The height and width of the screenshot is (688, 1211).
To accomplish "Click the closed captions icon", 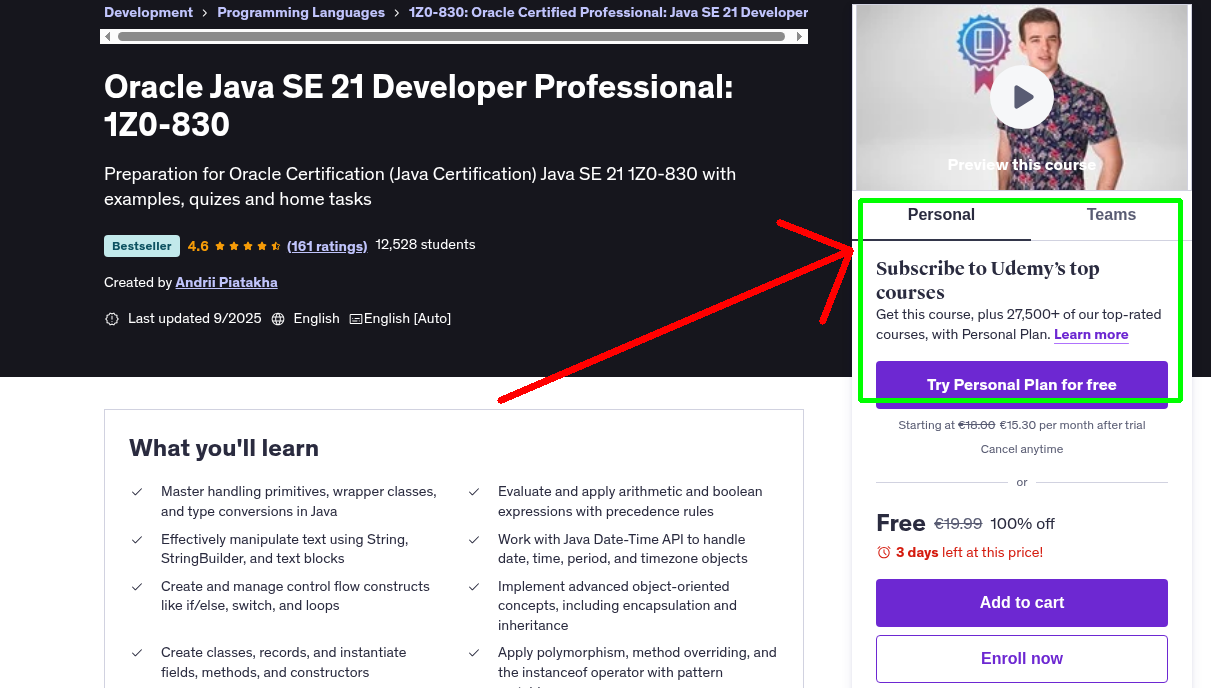I will point(356,319).
